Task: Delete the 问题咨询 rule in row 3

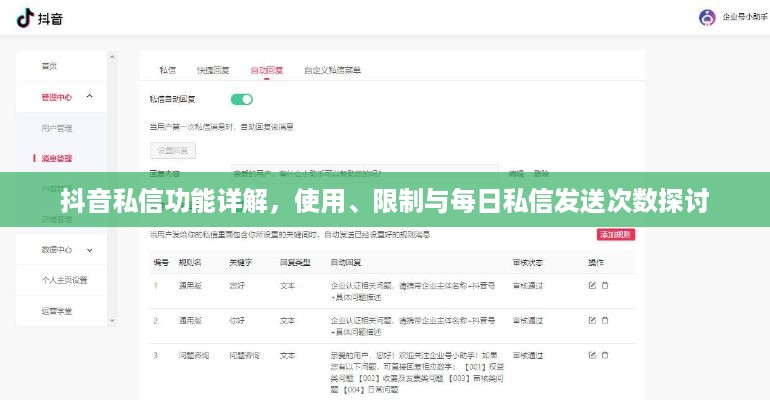Action: 605,355
